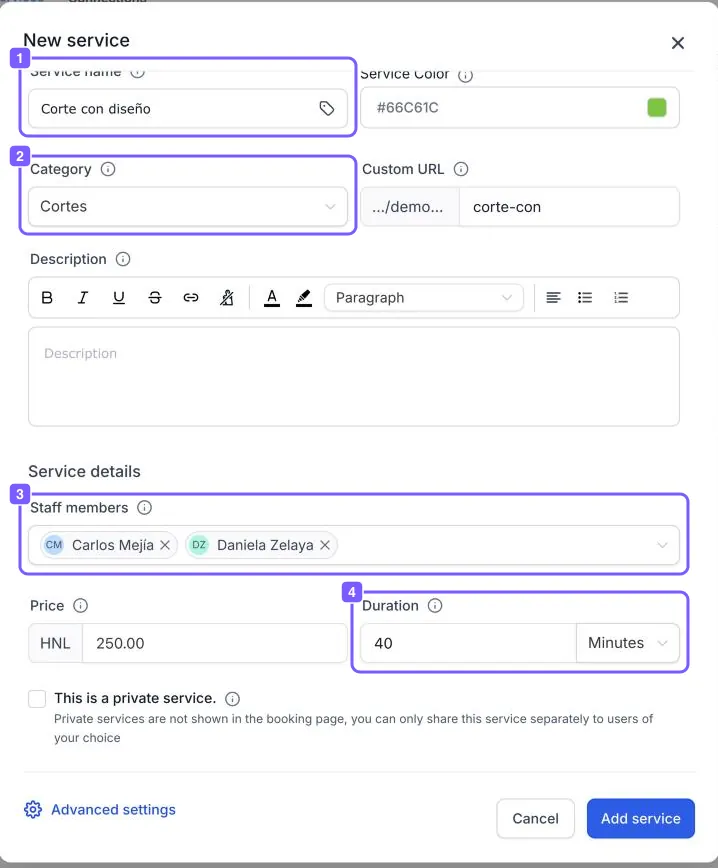Viewport: 718px width, 868px height.
Task: Choose text color in description toolbar
Action: pos(271,298)
